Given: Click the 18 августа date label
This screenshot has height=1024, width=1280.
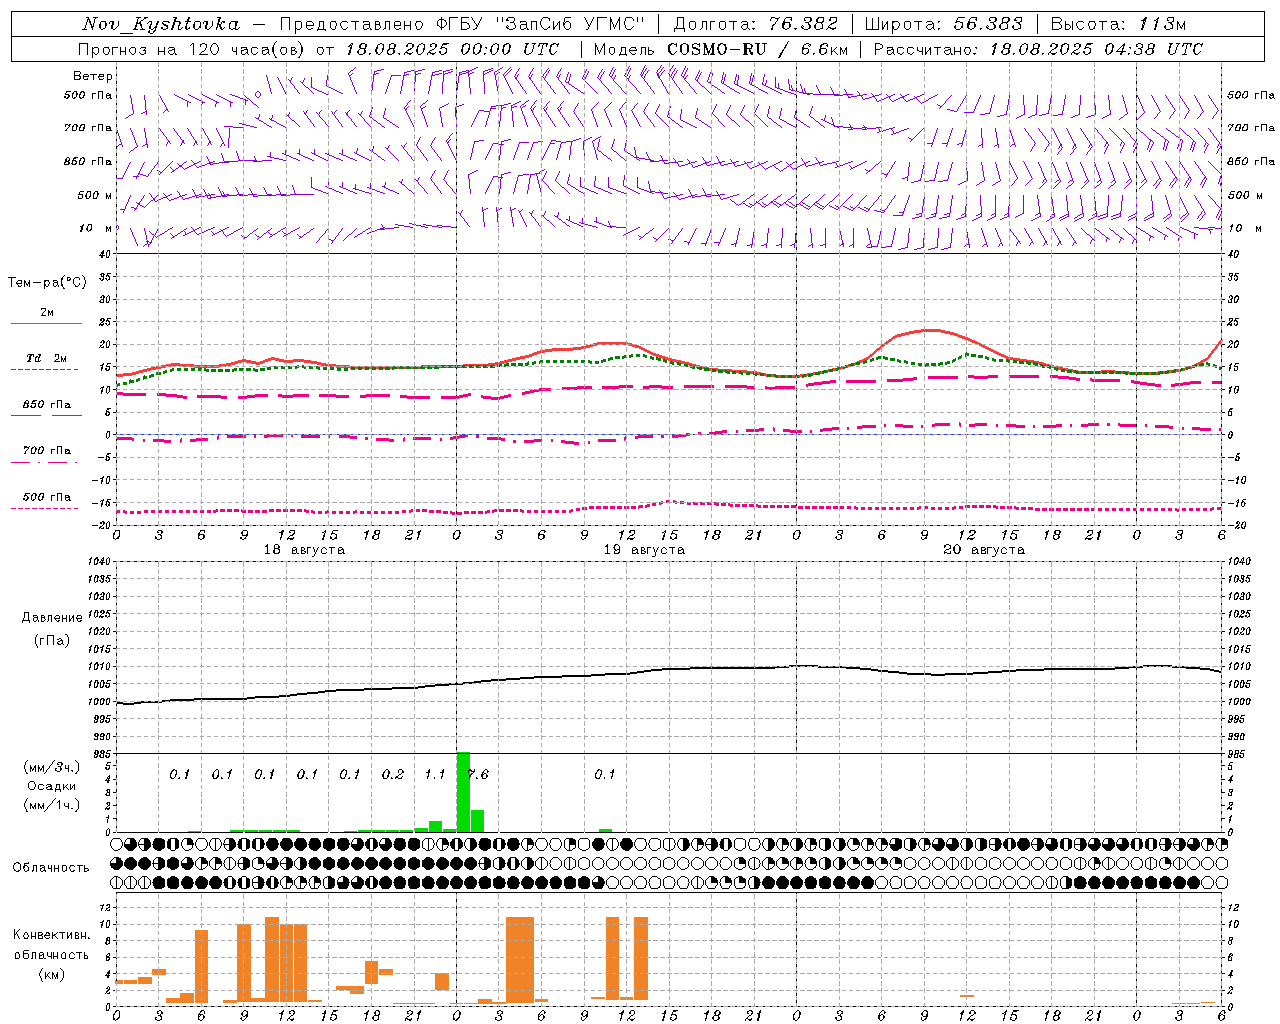Looking at the screenshot, I should click(x=304, y=550).
